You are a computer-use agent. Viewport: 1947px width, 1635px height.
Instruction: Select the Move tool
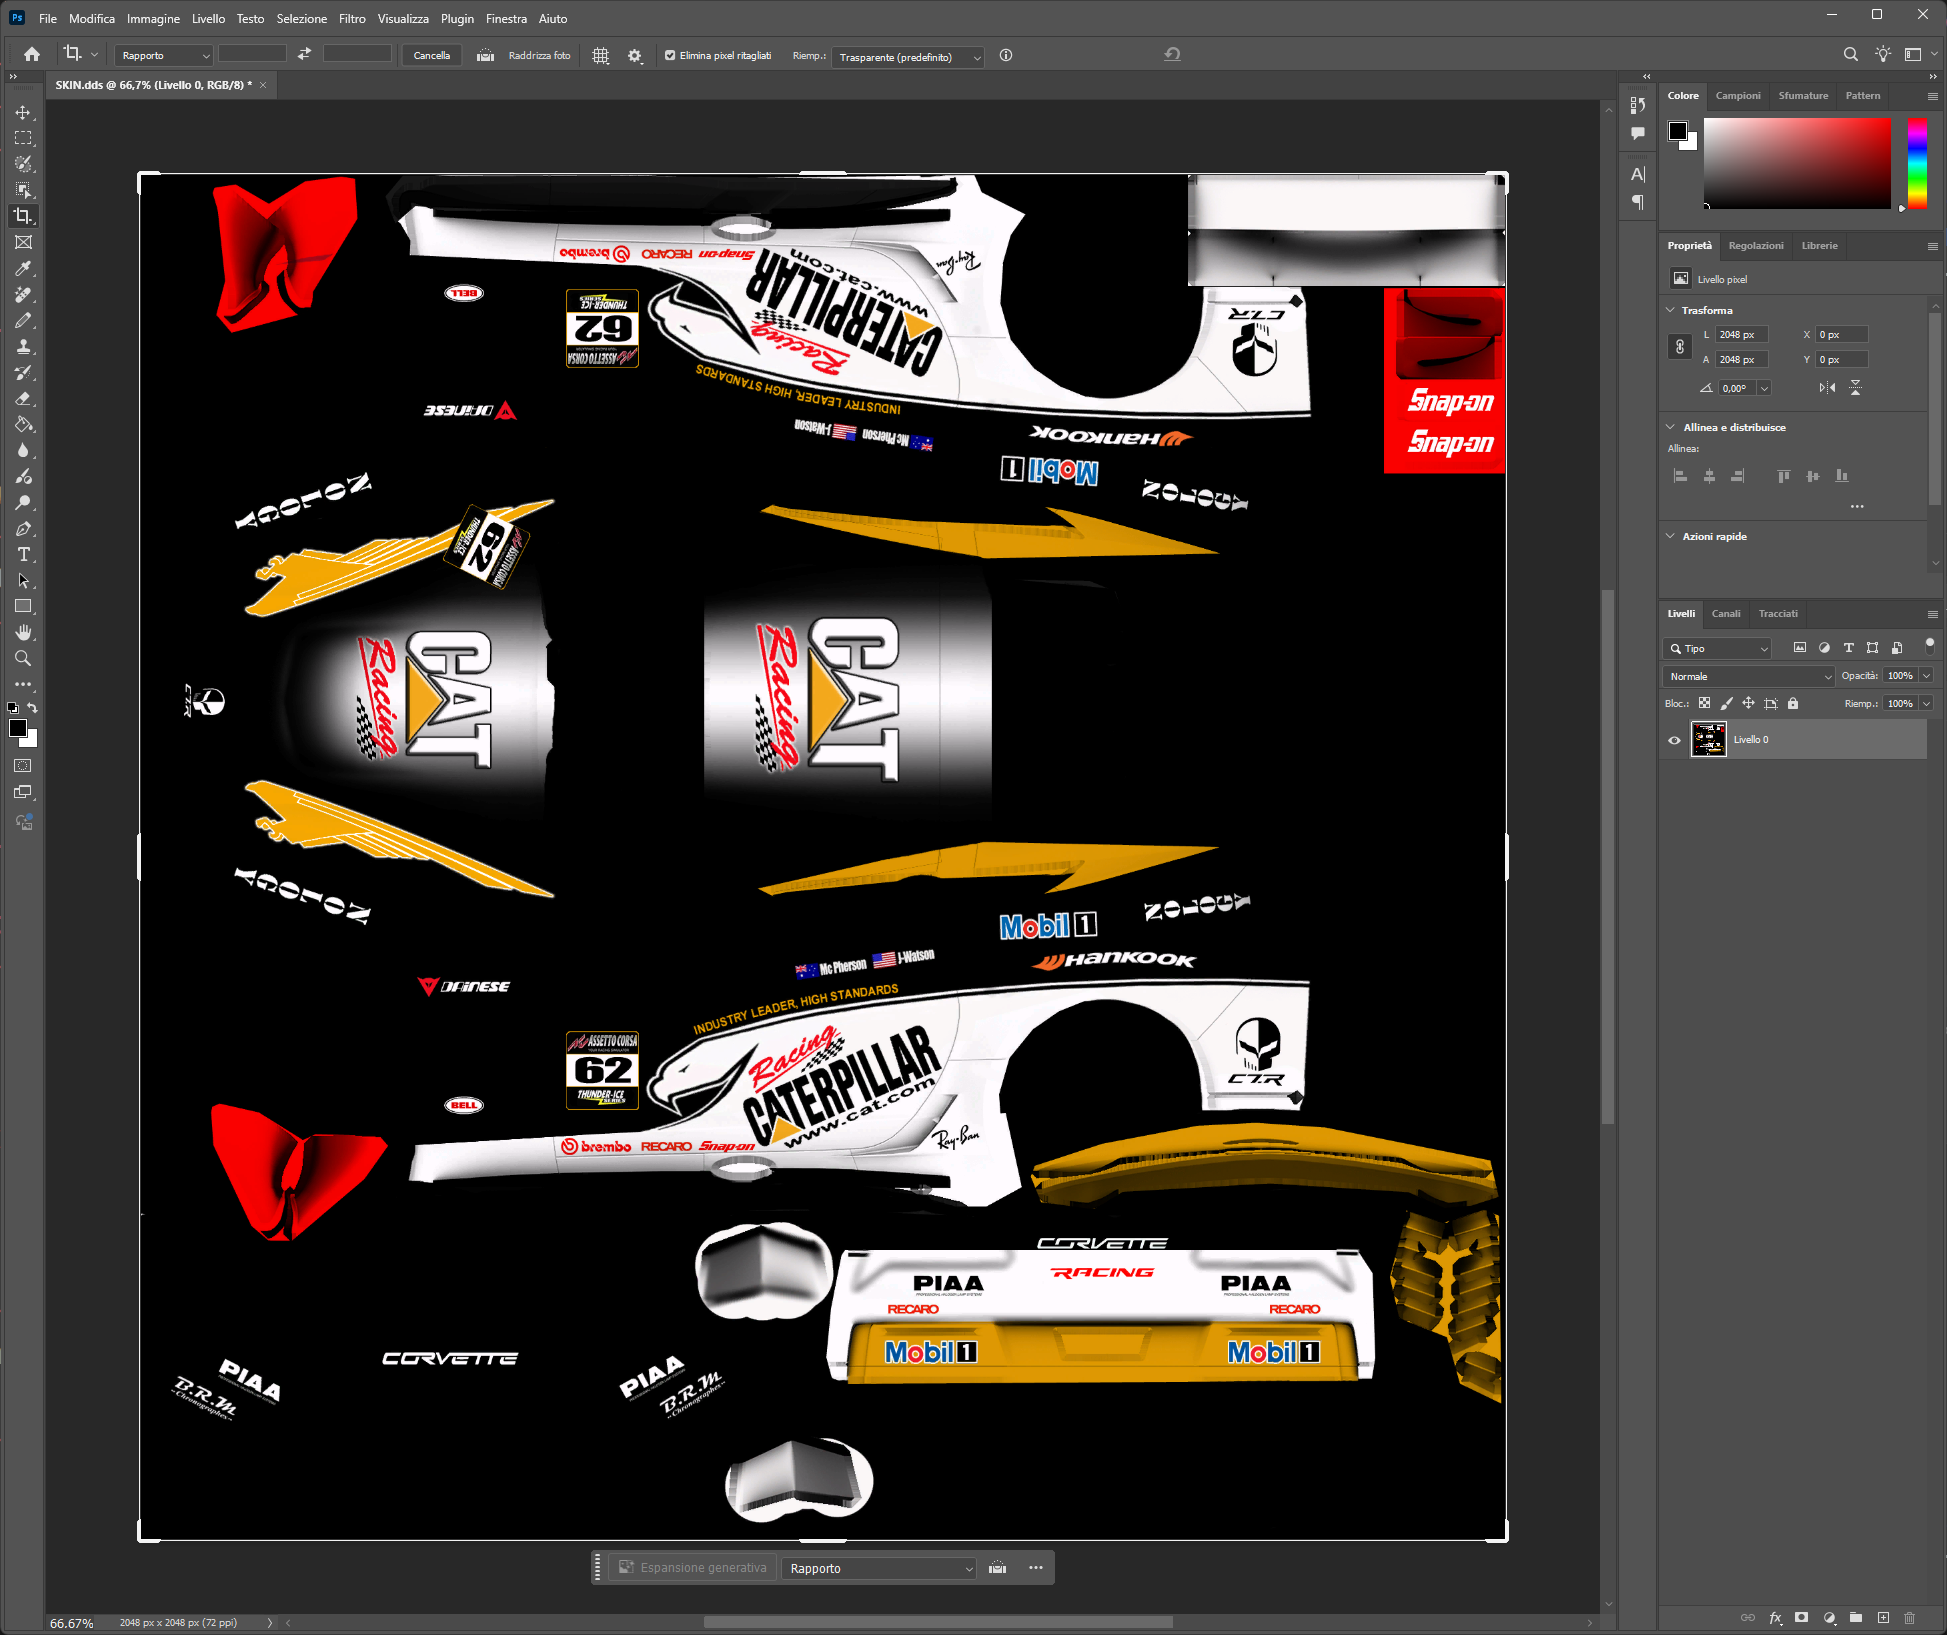pos(23,112)
